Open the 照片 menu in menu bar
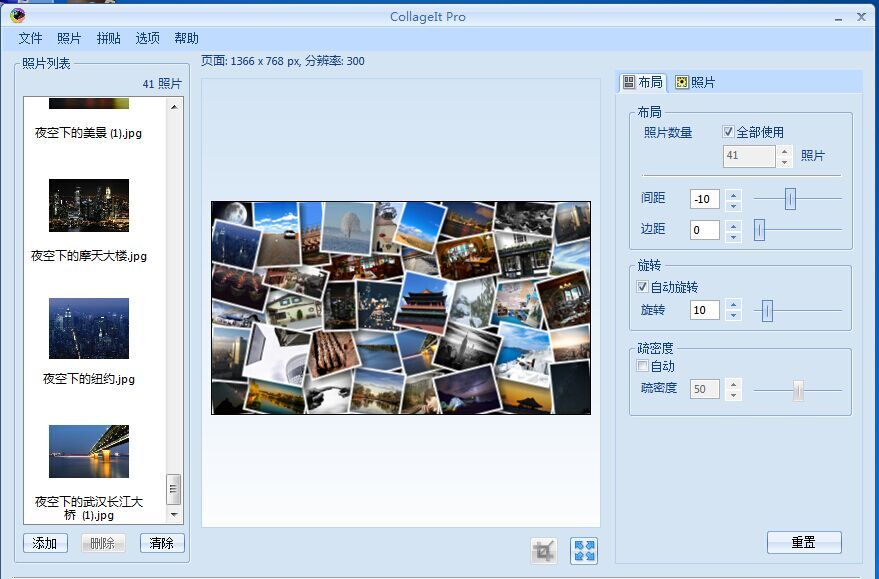Viewport: 879px width, 579px height. (x=69, y=38)
